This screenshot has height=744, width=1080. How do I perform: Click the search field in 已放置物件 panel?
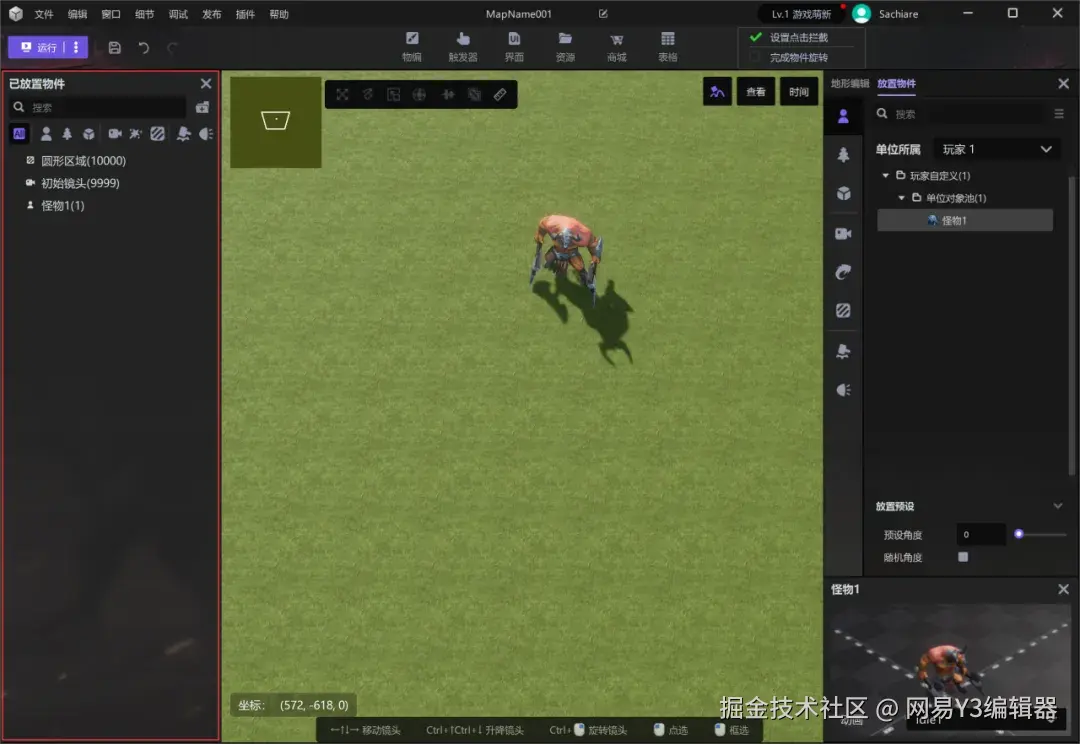pyautogui.click(x=98, y=107)
